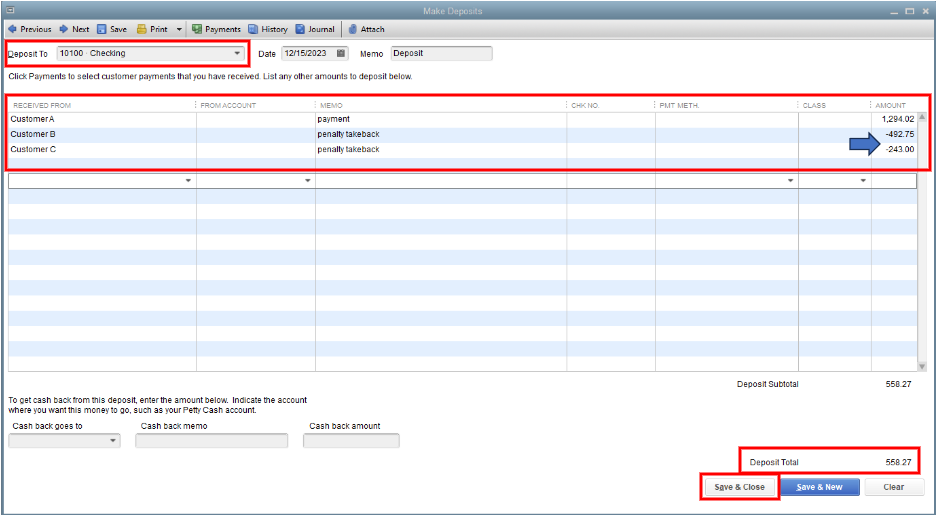Click the Save & New button
The image size is (936, 516).
point(820,487)
